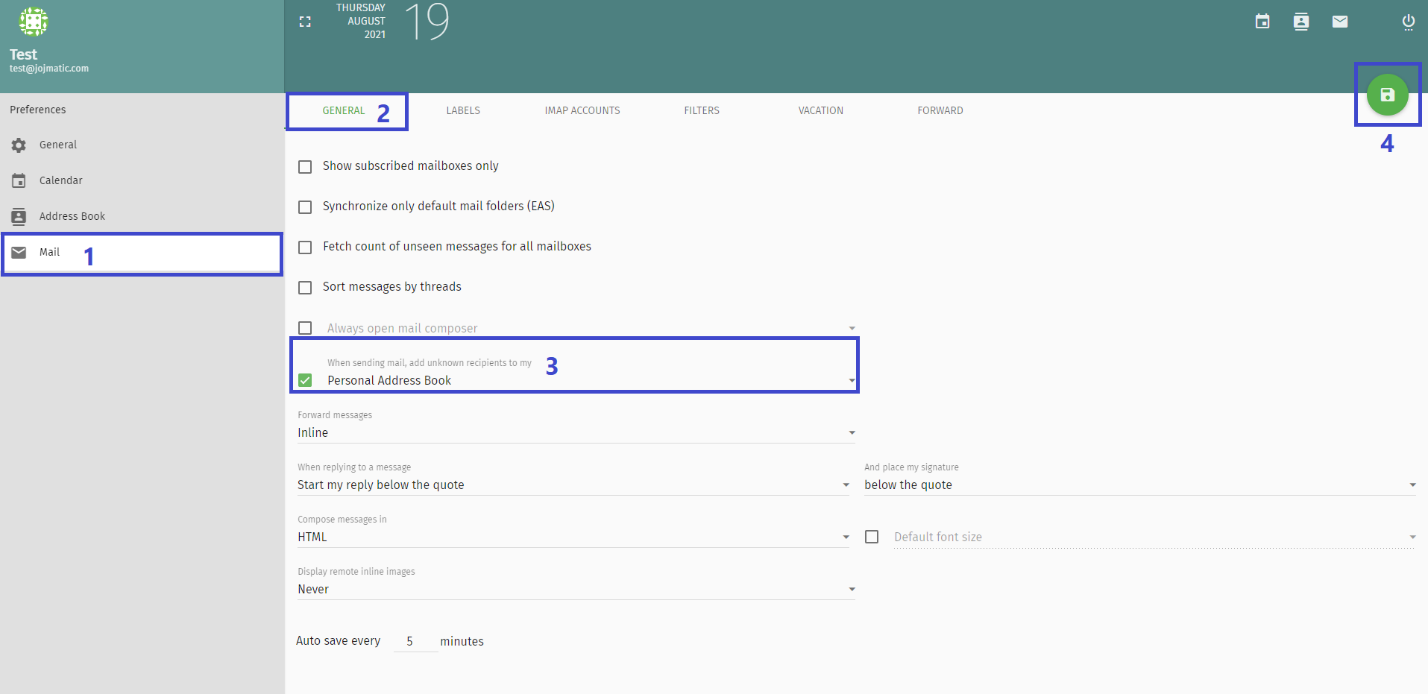The image size is (1428, 694).
Task: Click the SOGo logo icon
Action: point(33,21)
